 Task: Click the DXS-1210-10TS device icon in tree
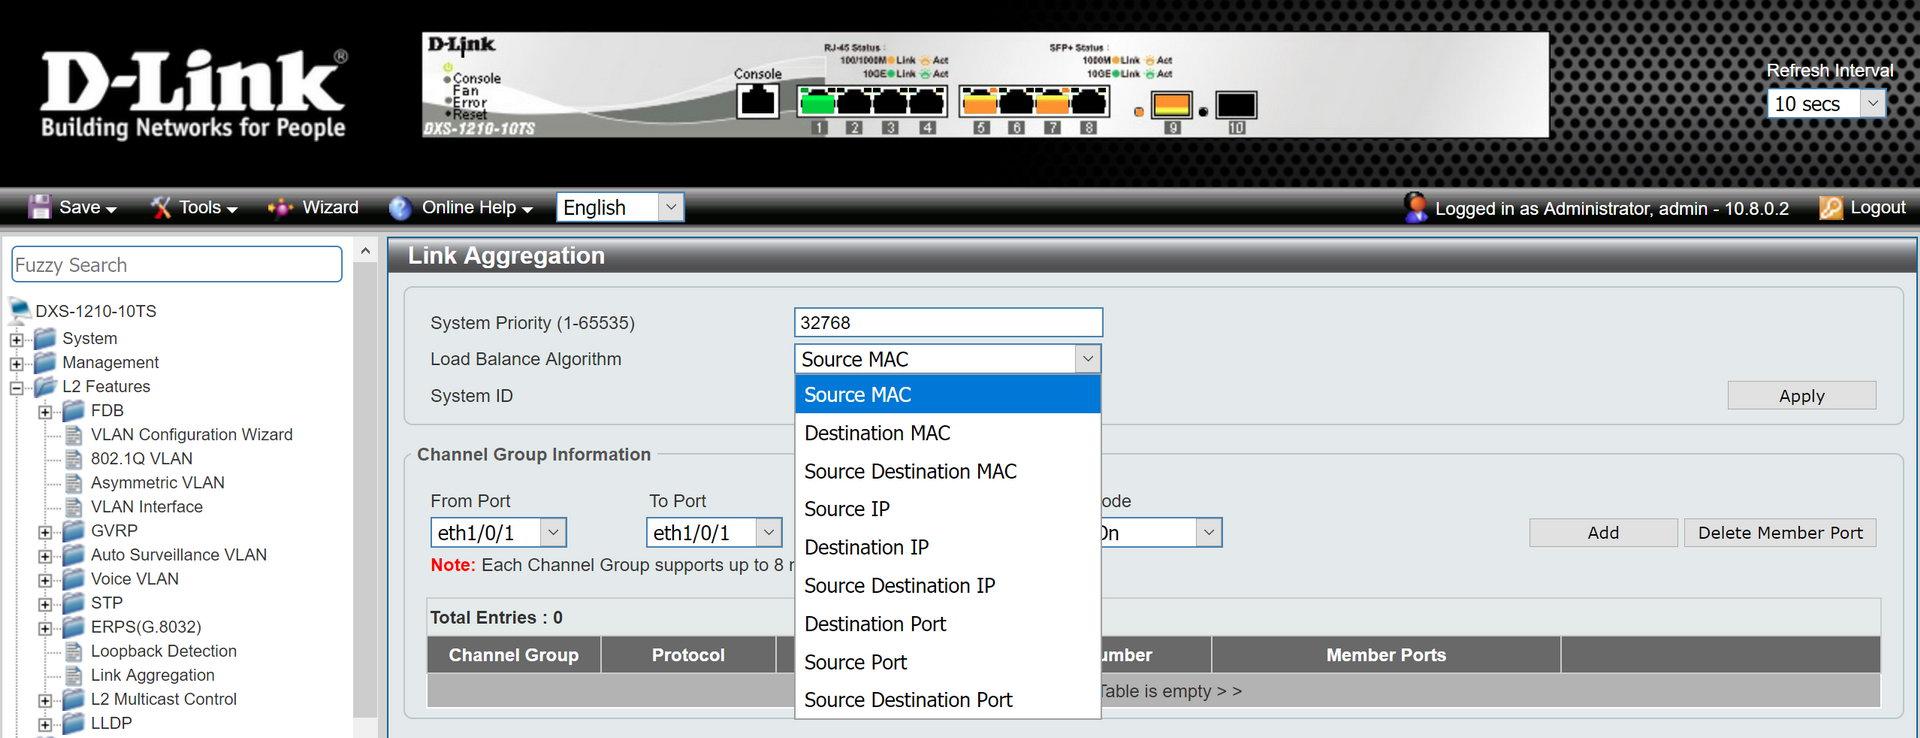[x=19, y=310]
